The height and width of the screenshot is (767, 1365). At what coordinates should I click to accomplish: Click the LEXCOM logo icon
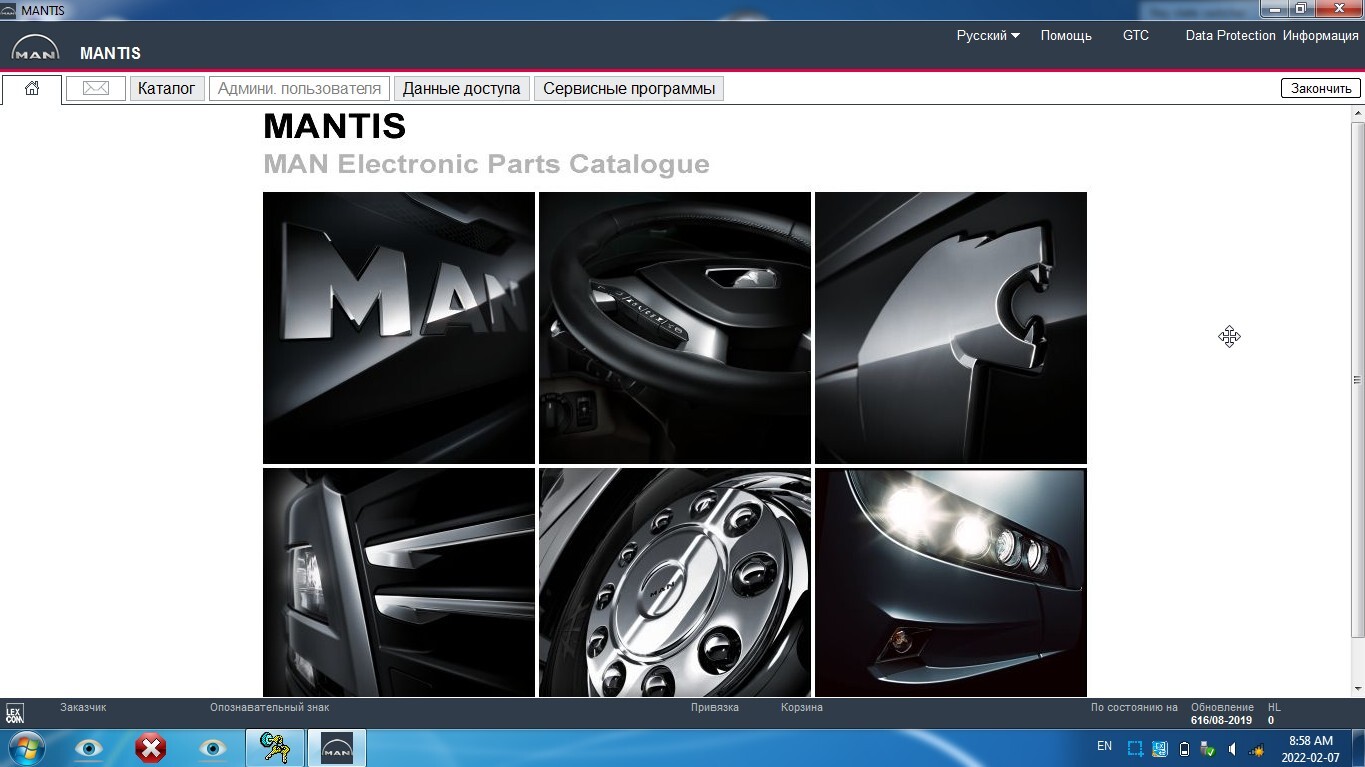tap(14, 713)
